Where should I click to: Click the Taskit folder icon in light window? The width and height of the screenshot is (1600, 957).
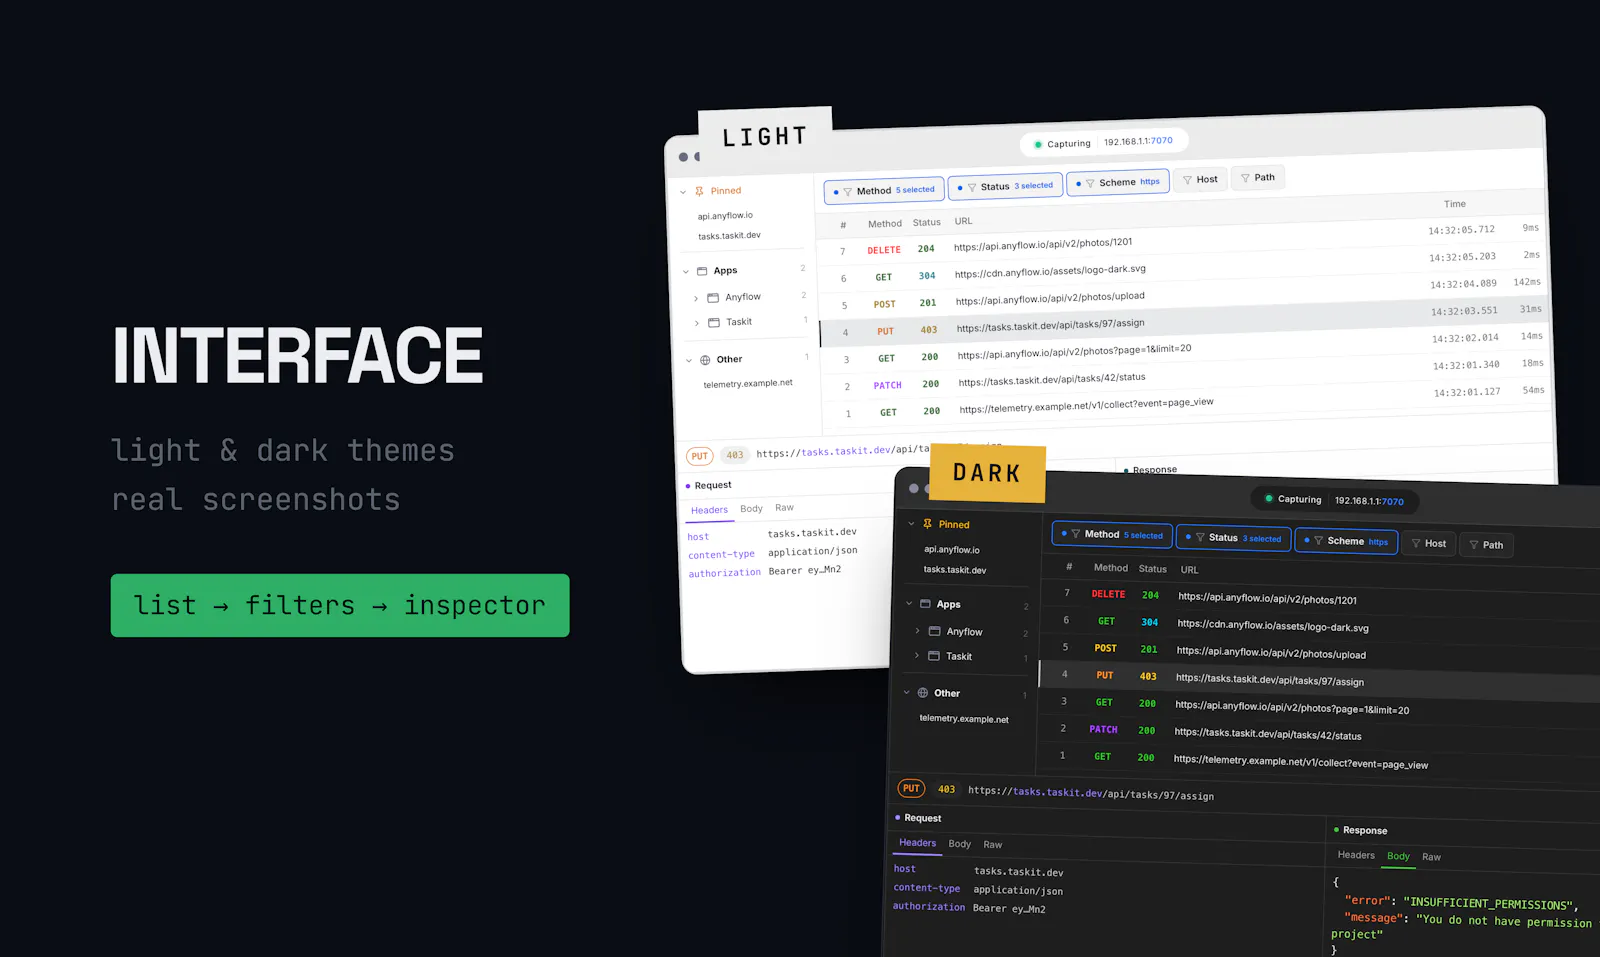(714, 322)
